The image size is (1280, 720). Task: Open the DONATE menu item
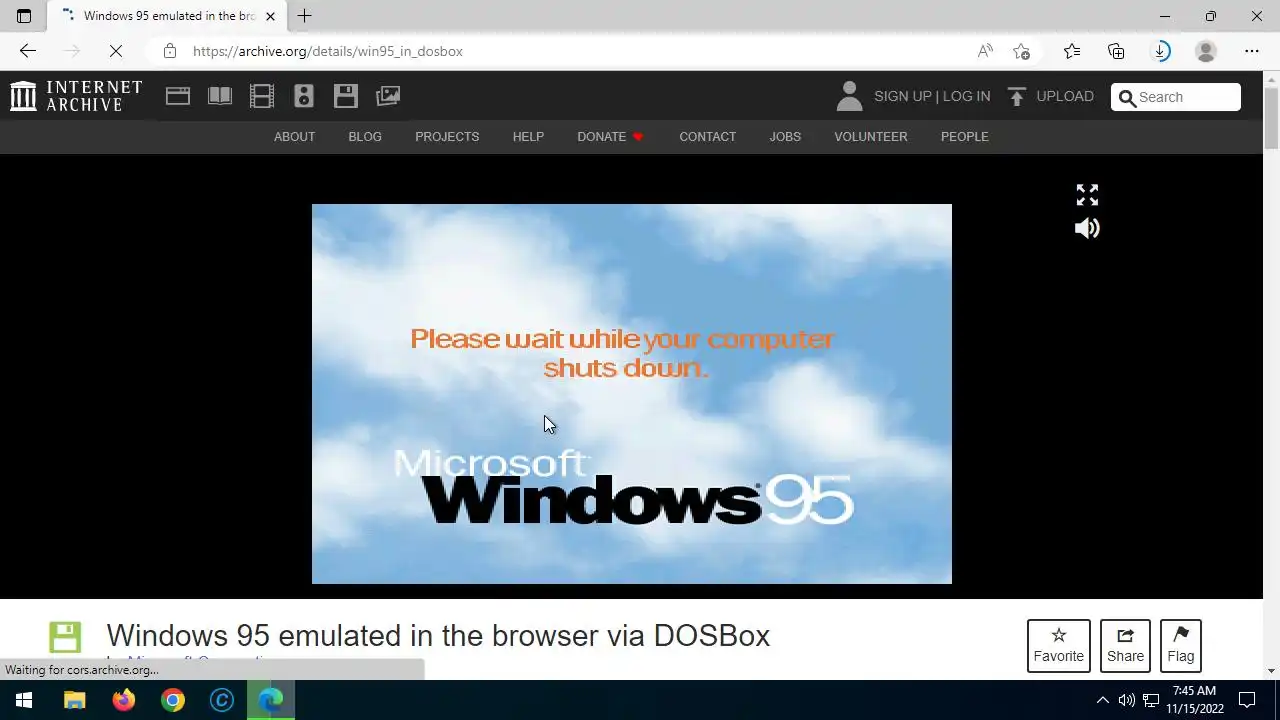[x=610, y=136]
